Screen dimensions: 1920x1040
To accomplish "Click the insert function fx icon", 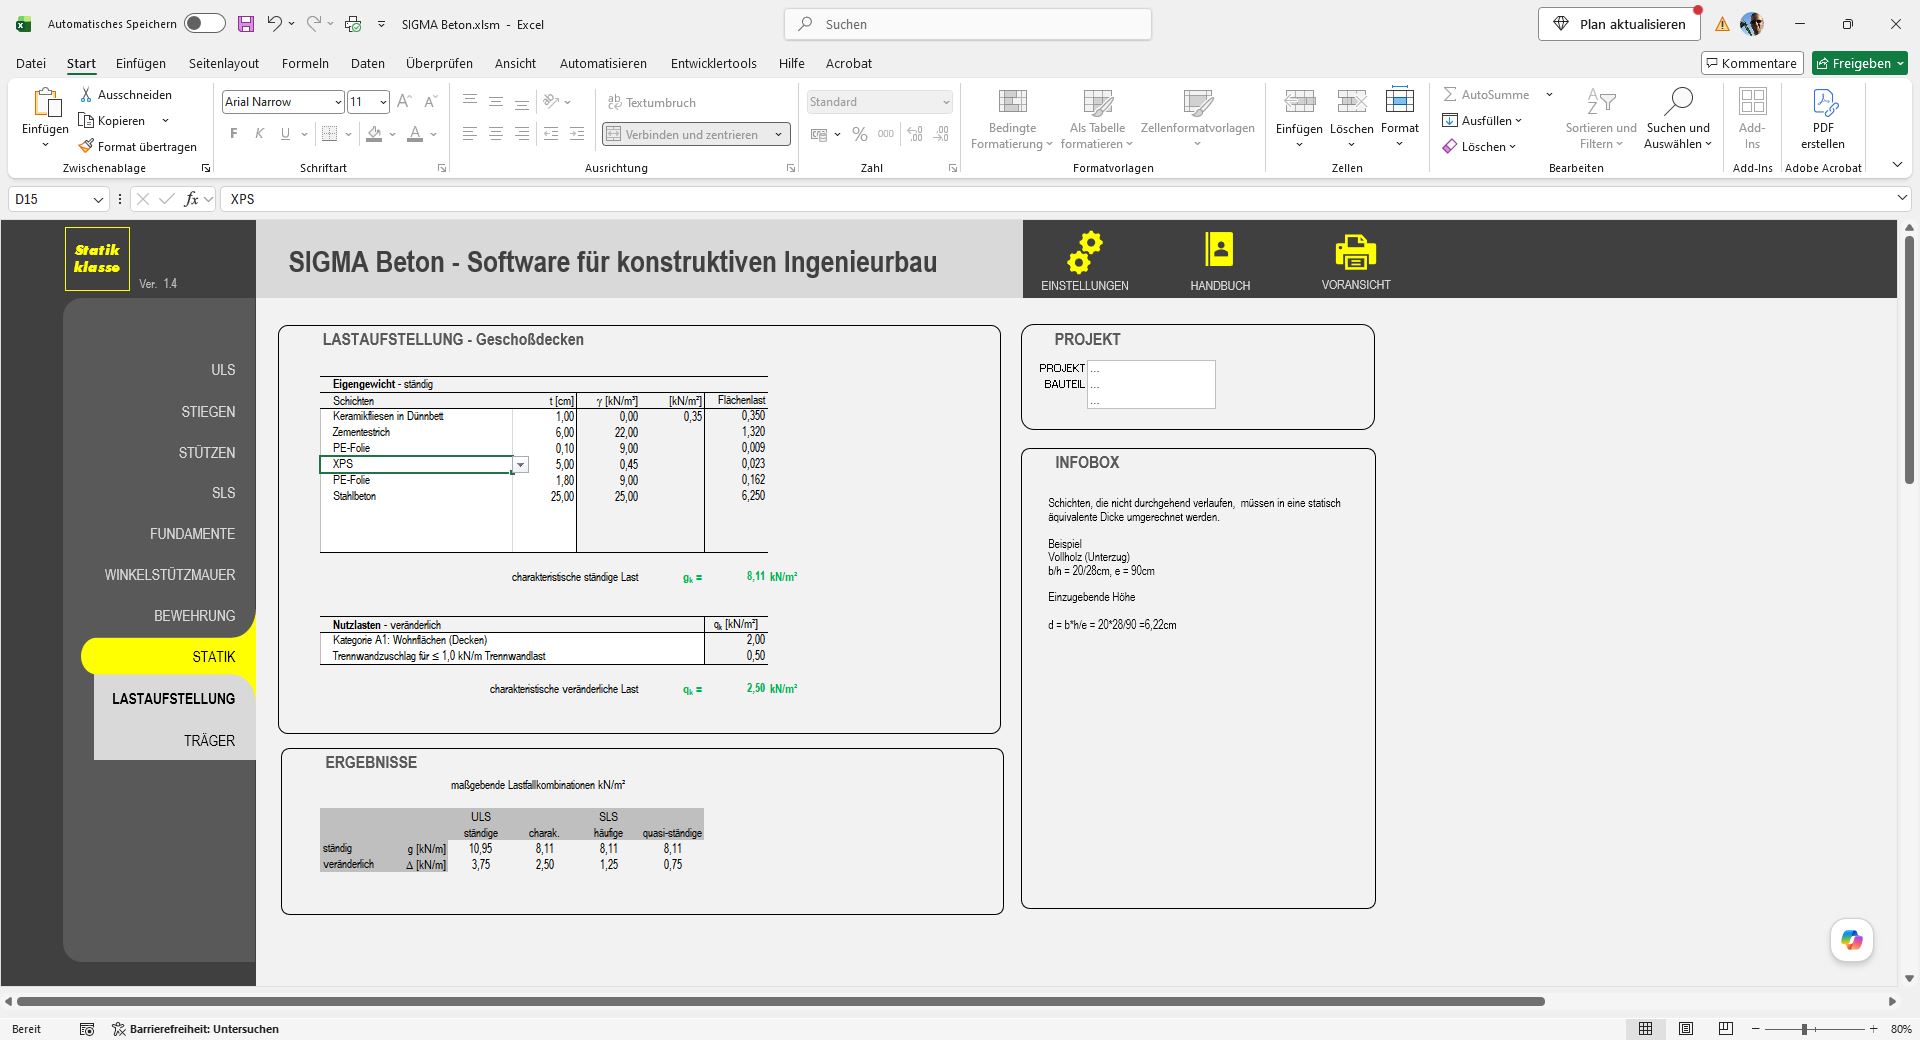I will pos(191,199).
